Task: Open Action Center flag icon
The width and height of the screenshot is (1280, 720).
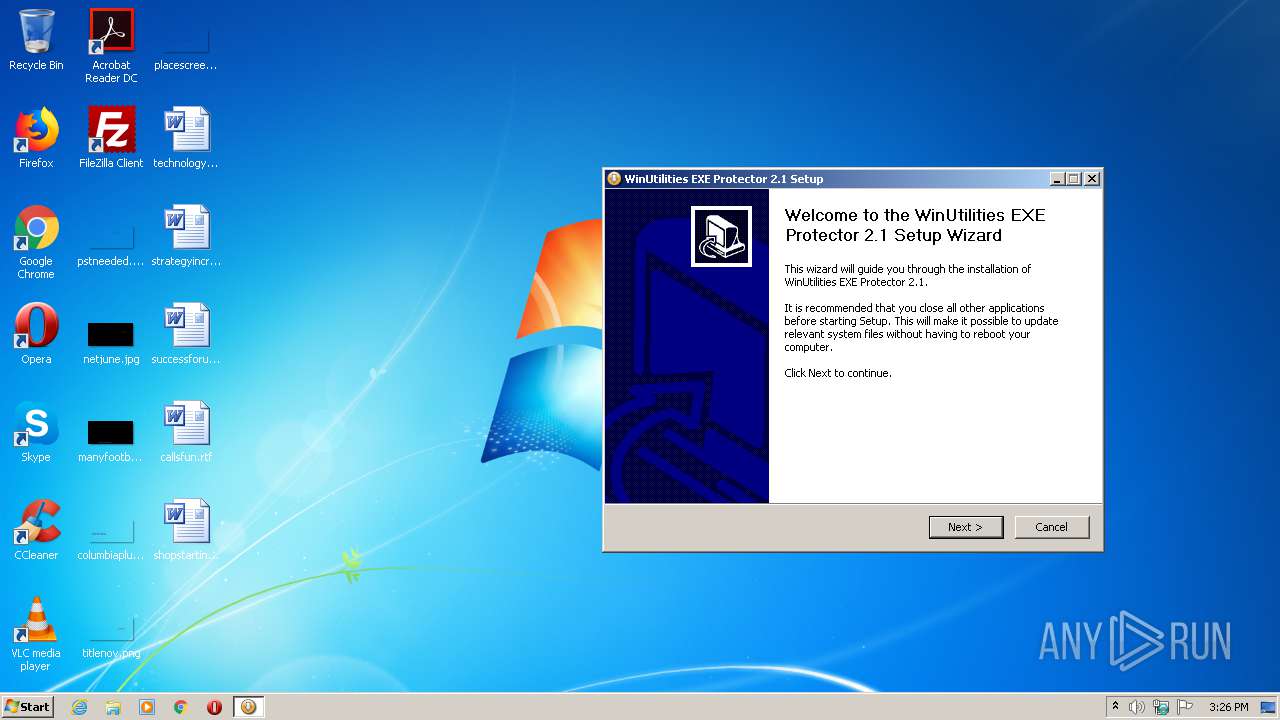Action: pos(1185,707)
